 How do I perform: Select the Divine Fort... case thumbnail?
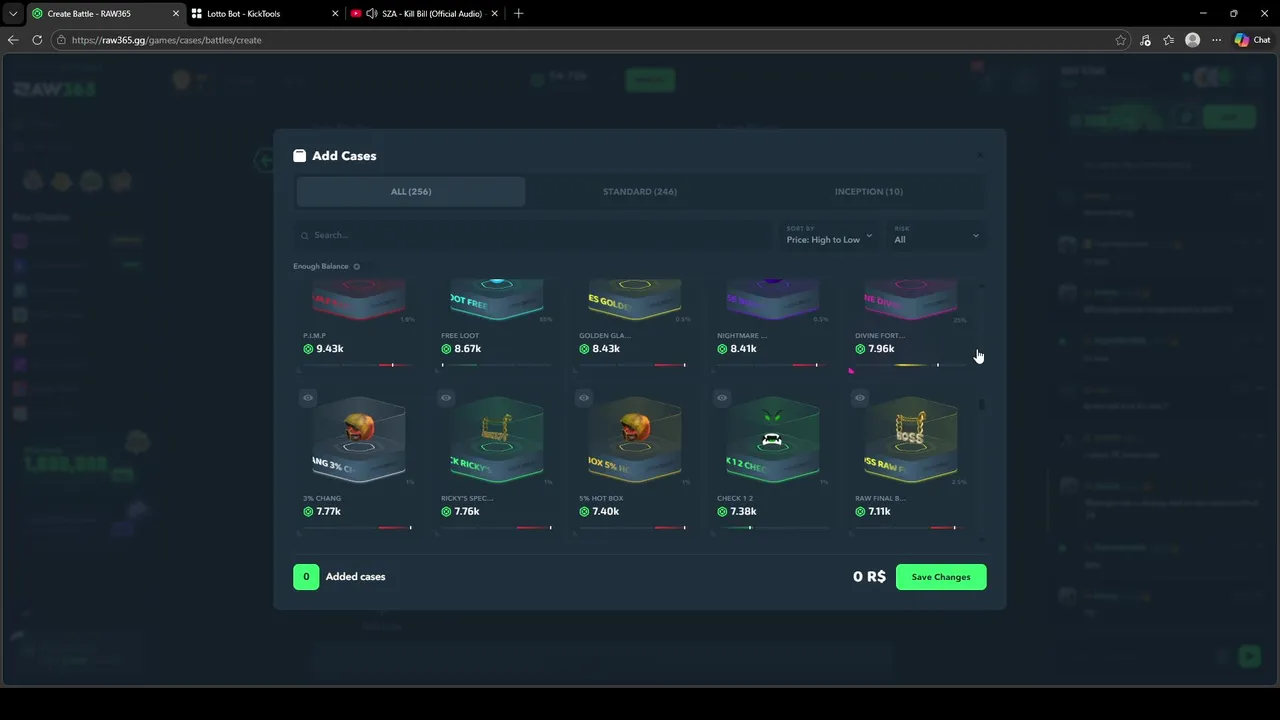click(x=910, y=299)
